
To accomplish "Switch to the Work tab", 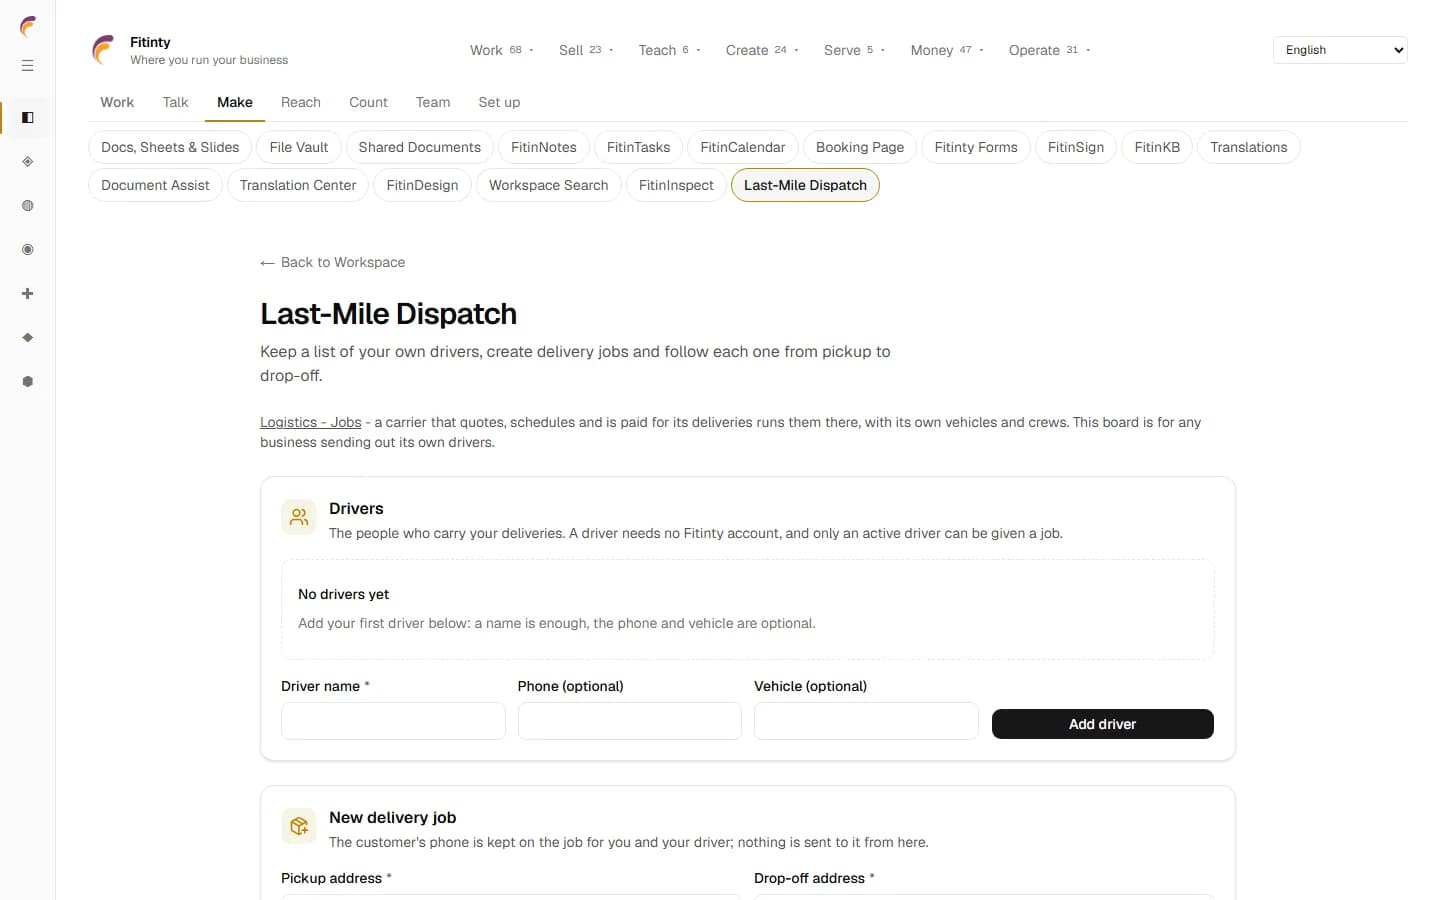I will [x=117, y=102].
